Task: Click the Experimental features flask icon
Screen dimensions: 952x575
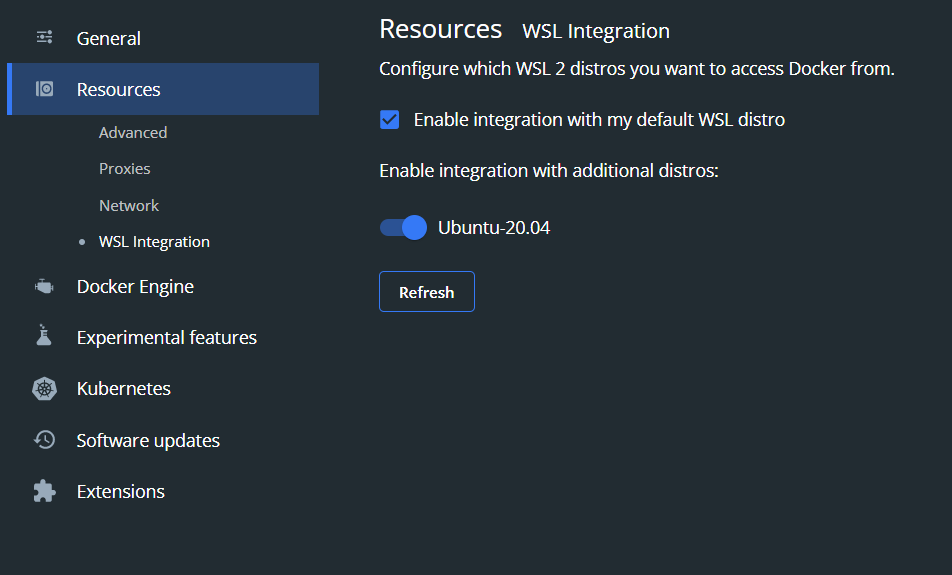Action: coord(44,335)
